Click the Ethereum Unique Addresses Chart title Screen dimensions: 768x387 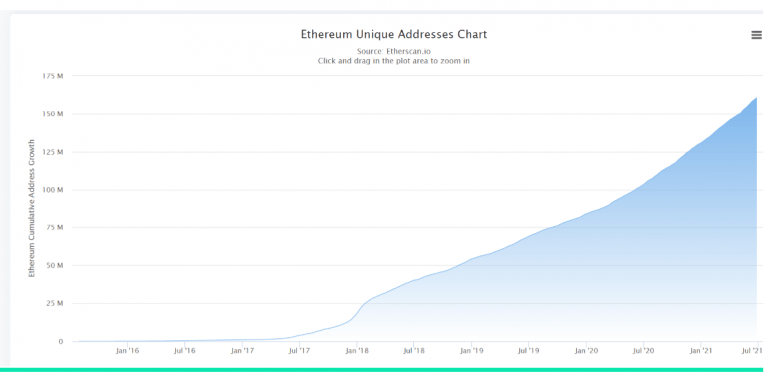coord(394,34)
